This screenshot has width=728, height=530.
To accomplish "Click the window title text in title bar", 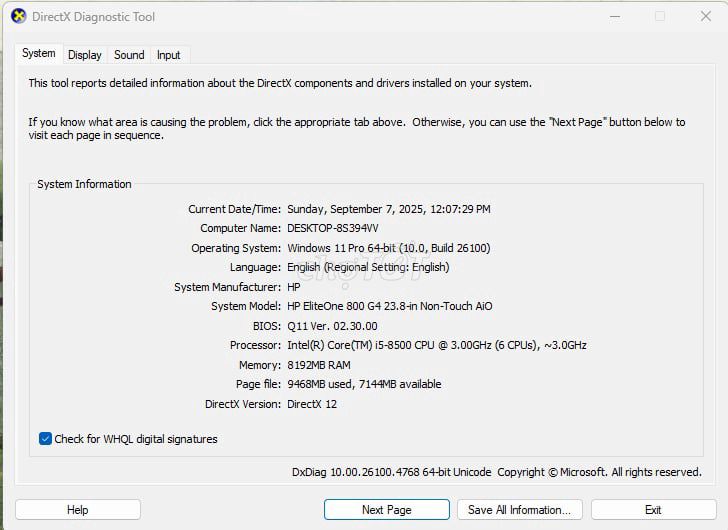I will click(x=94, y=17).
